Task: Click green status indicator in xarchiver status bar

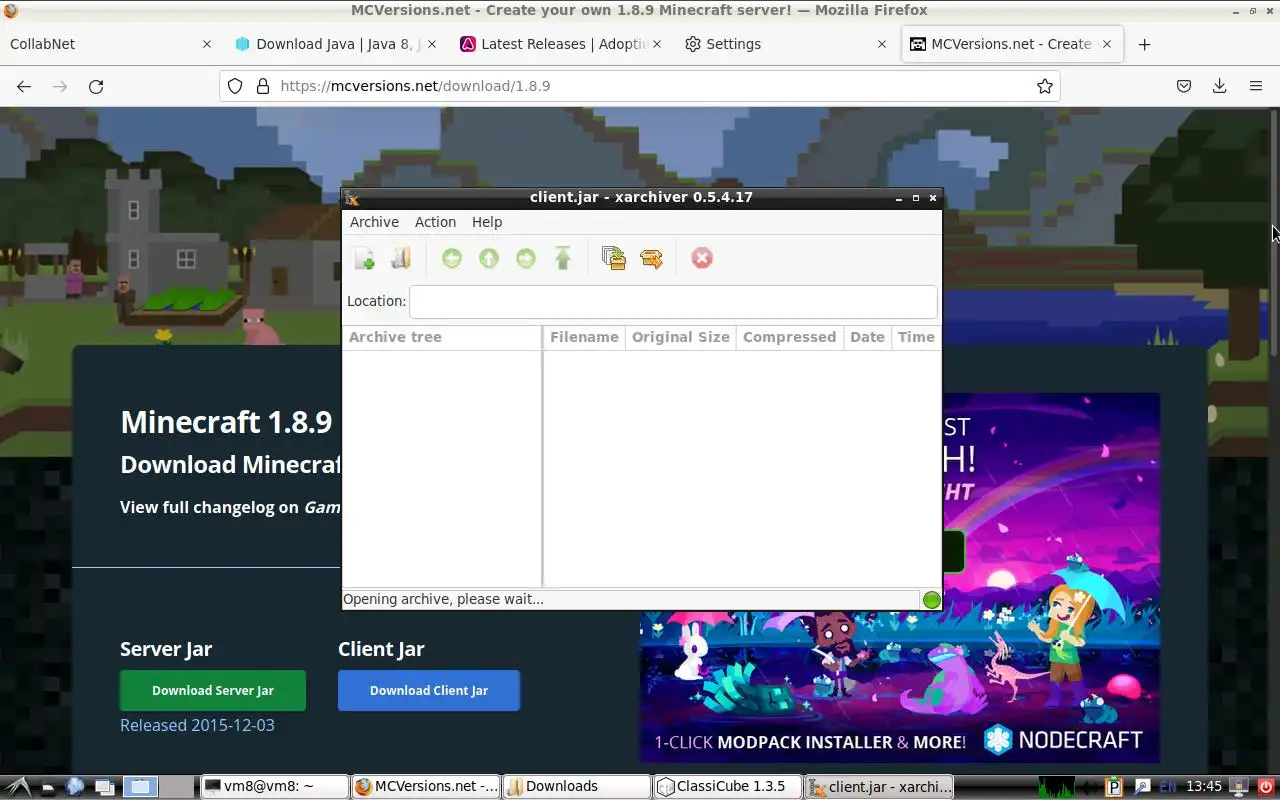Action: (932, 600)
